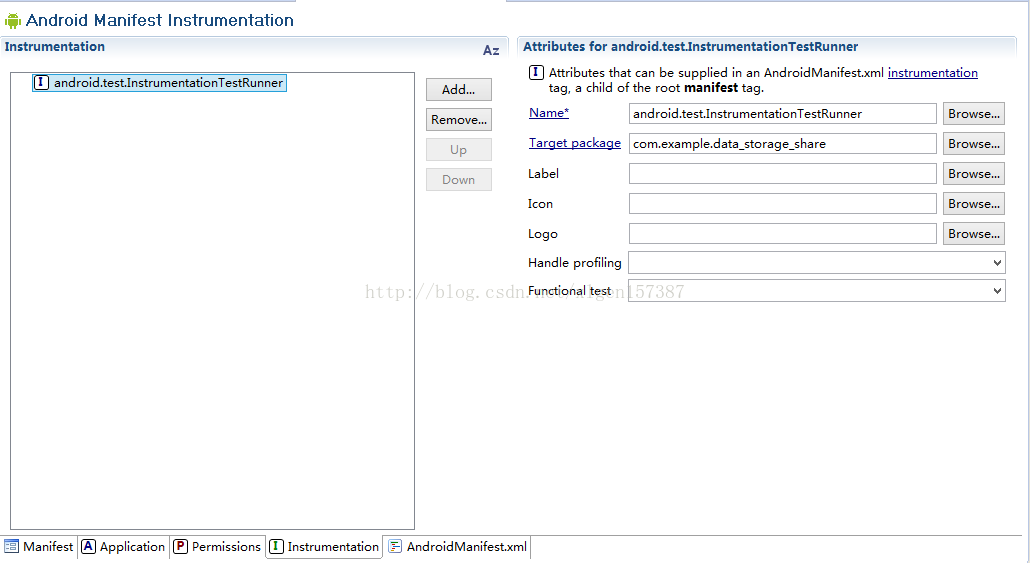Select the Instrumentation tab
The height and width of the screenshot is (563, 1030).
pos(324,547)
